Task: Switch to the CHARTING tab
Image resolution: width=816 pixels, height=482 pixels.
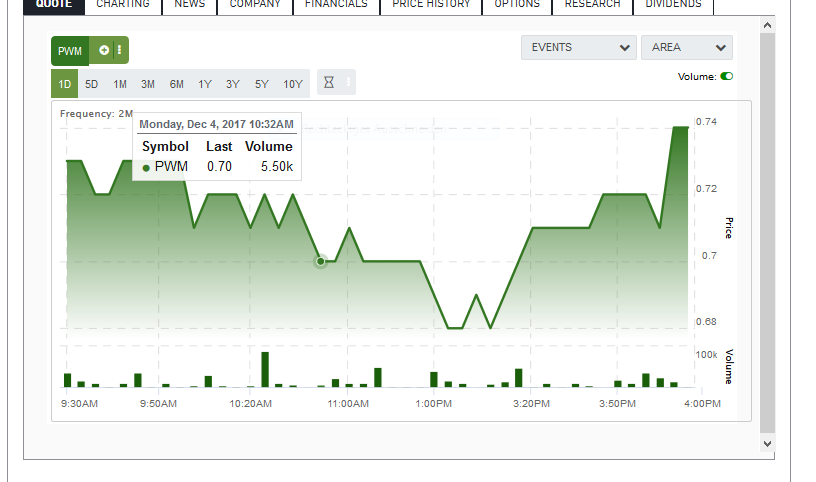Action: coord(123,5)
